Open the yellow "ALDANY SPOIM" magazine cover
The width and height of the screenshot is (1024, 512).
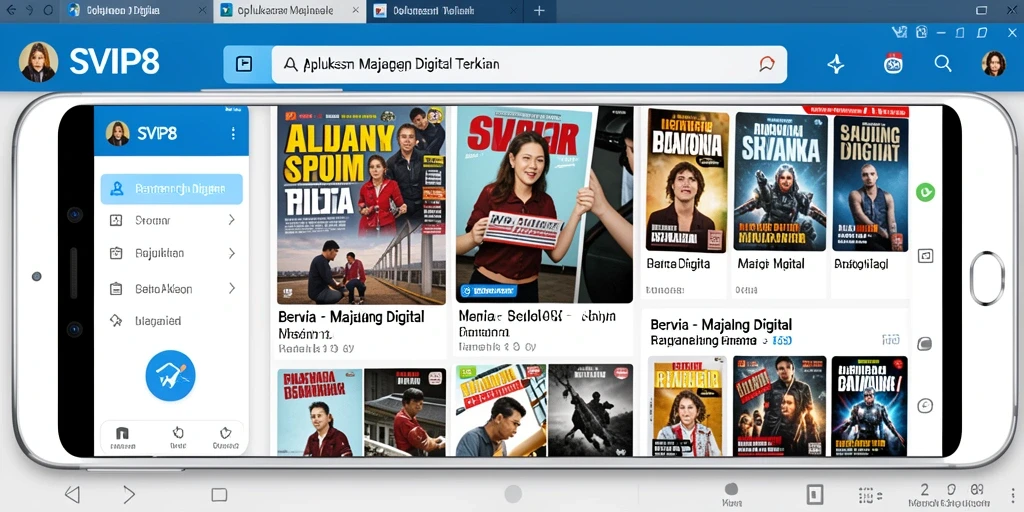(361, 205)
